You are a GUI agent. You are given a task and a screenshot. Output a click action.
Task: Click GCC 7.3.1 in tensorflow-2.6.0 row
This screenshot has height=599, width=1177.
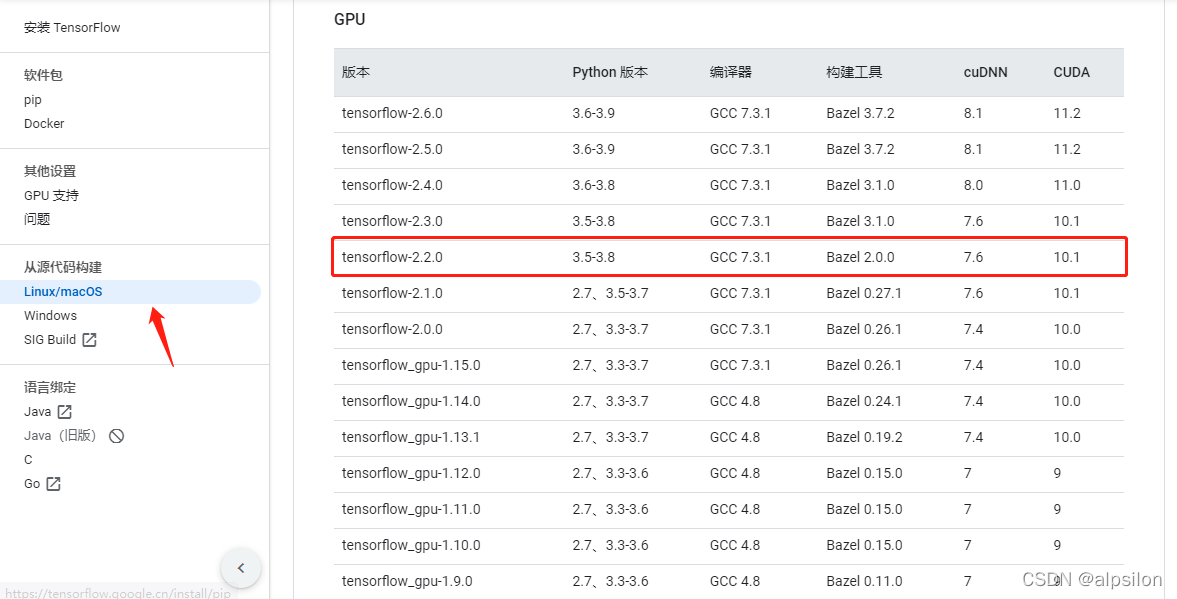[740, 113]
